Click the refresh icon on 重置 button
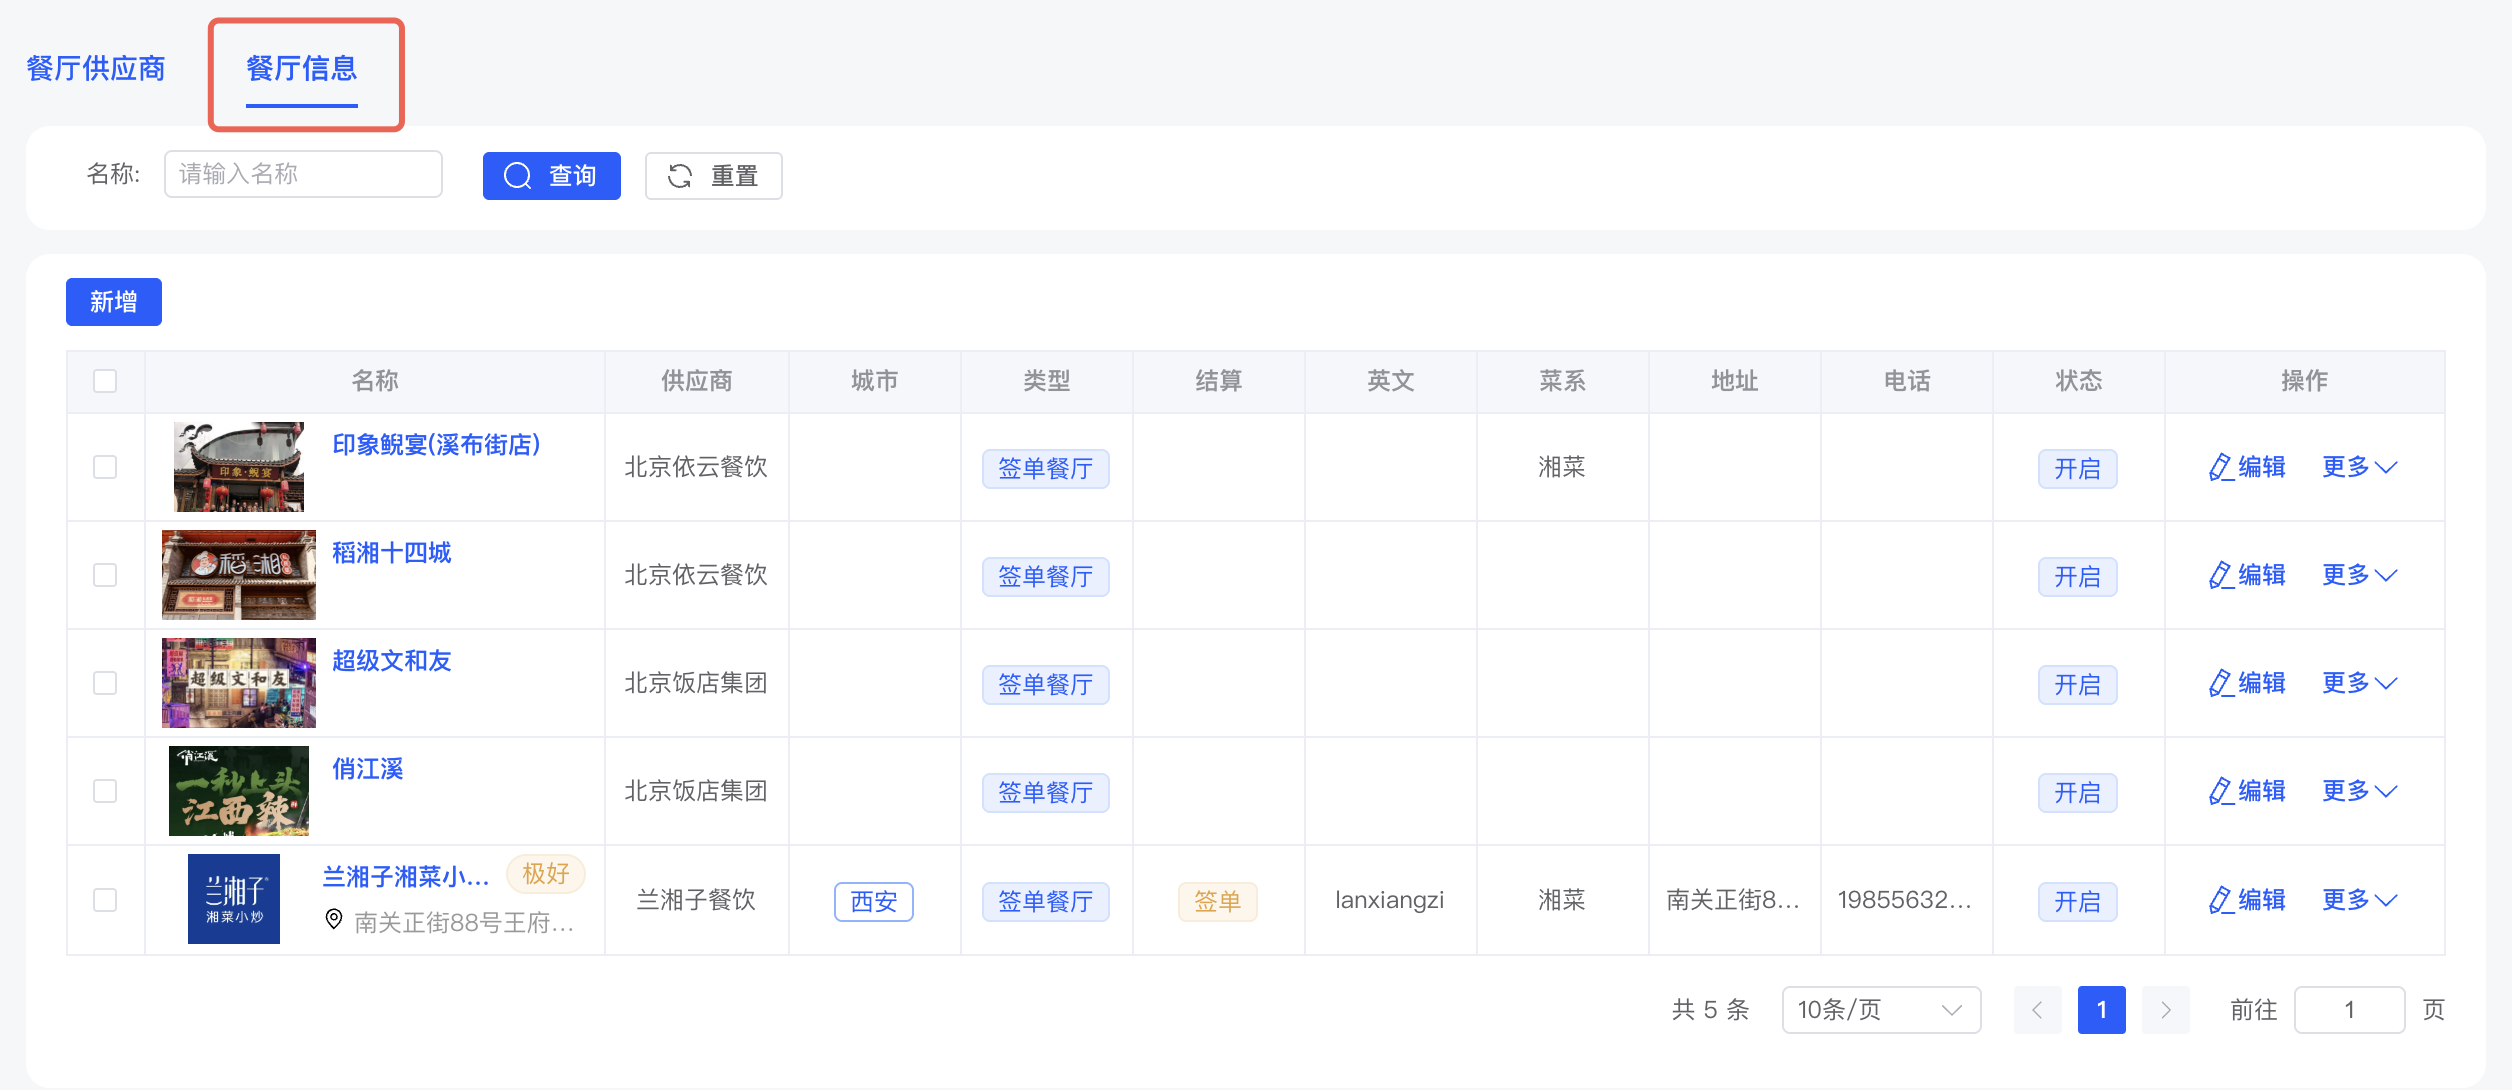 [680, 176]
